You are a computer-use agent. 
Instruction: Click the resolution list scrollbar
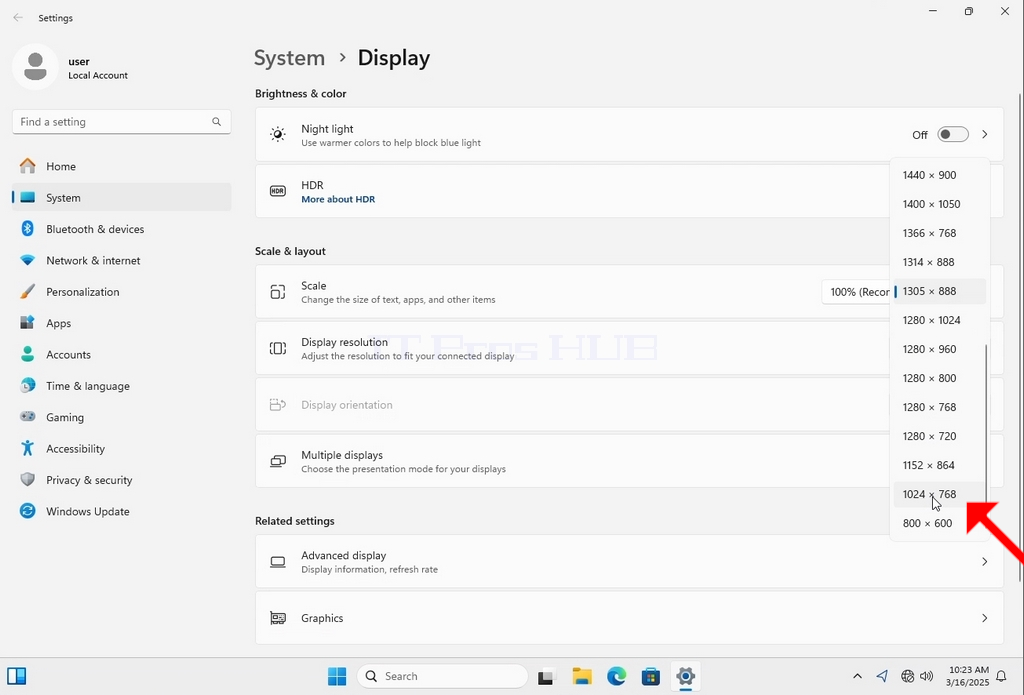pos(986,432)
